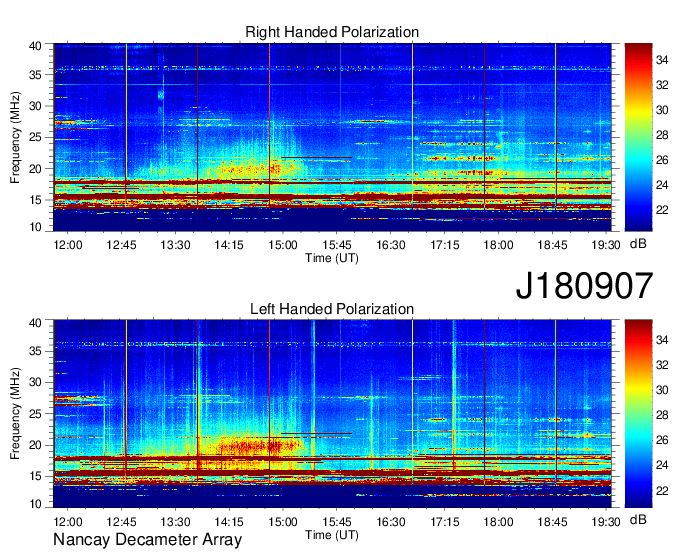Click the 15 MHz tick on Right Handed plot
The image size is (680, 552).
click(x=35, y=200)
